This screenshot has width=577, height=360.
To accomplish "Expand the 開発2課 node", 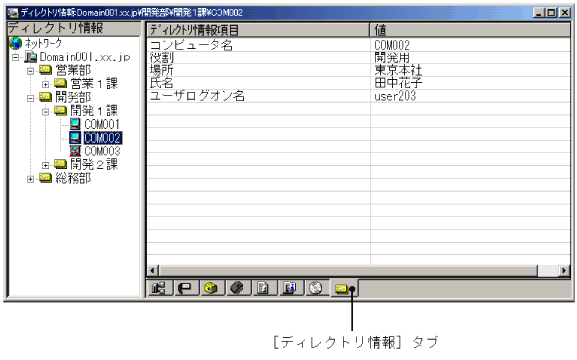I will coord(45,165).
